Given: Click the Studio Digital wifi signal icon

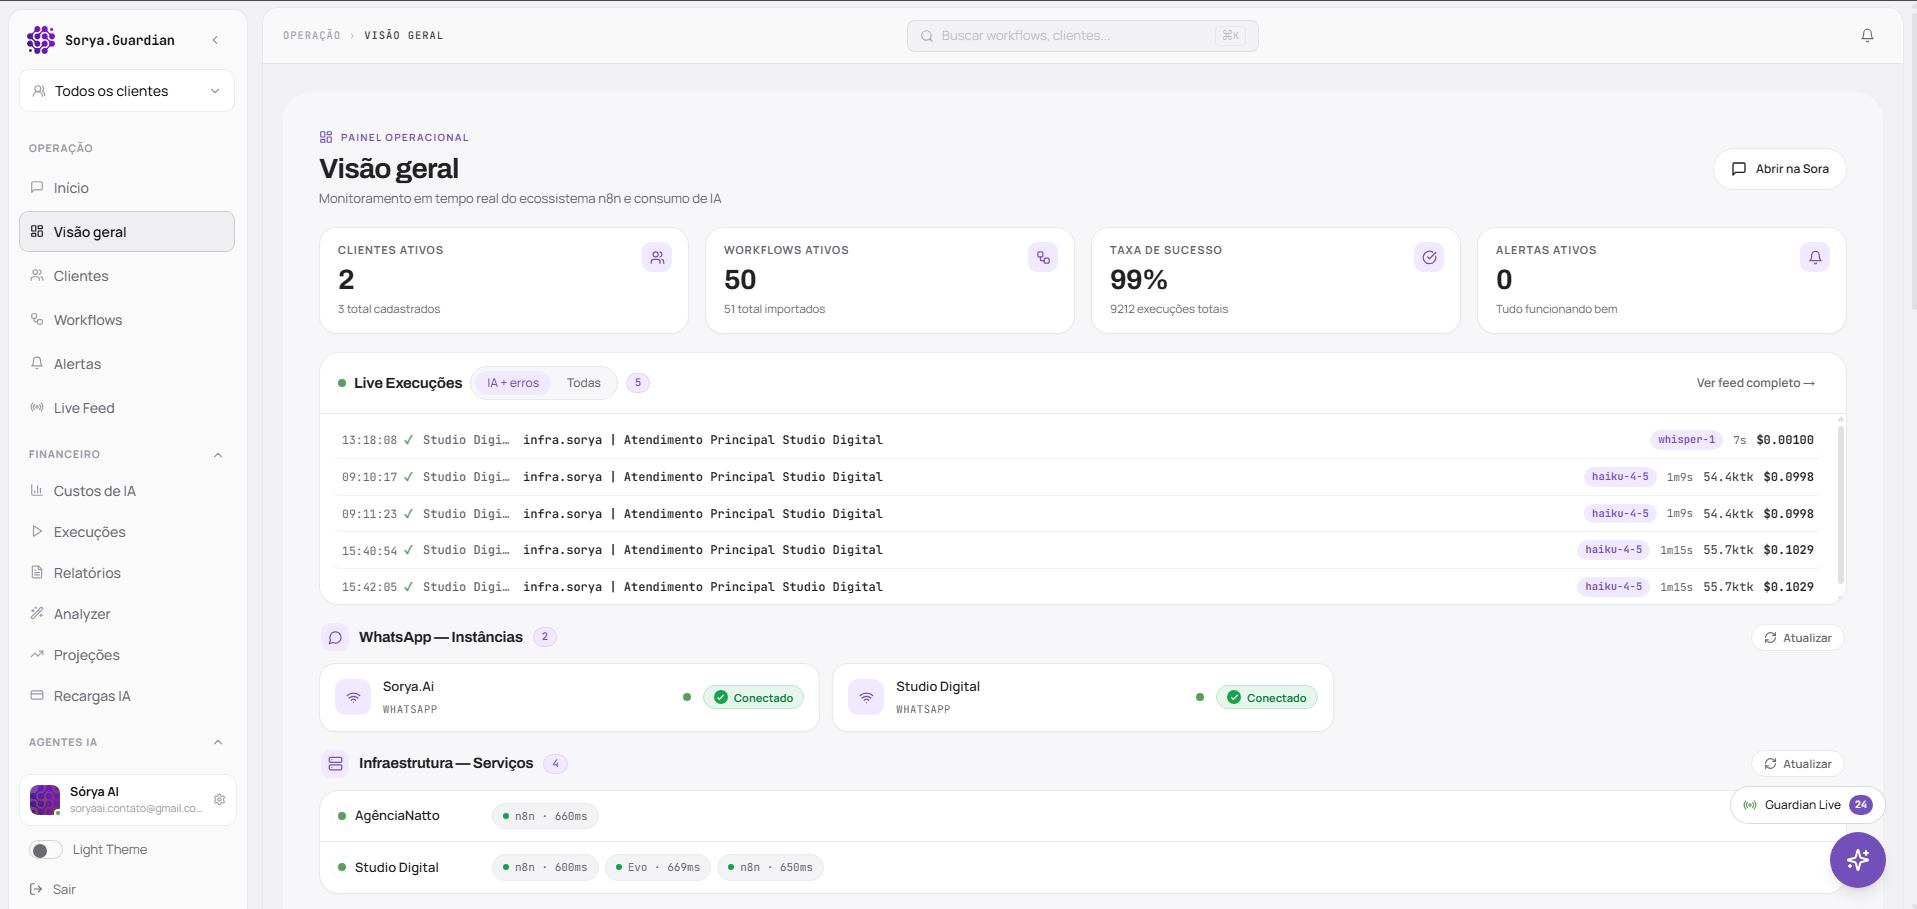Looking at the screenshot, I should (866, 697).
